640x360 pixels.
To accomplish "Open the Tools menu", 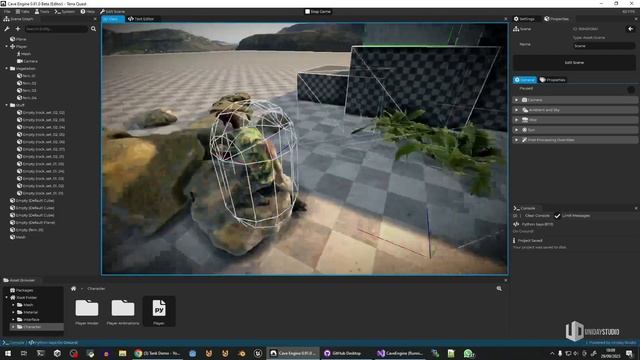I will pos(42,12).
